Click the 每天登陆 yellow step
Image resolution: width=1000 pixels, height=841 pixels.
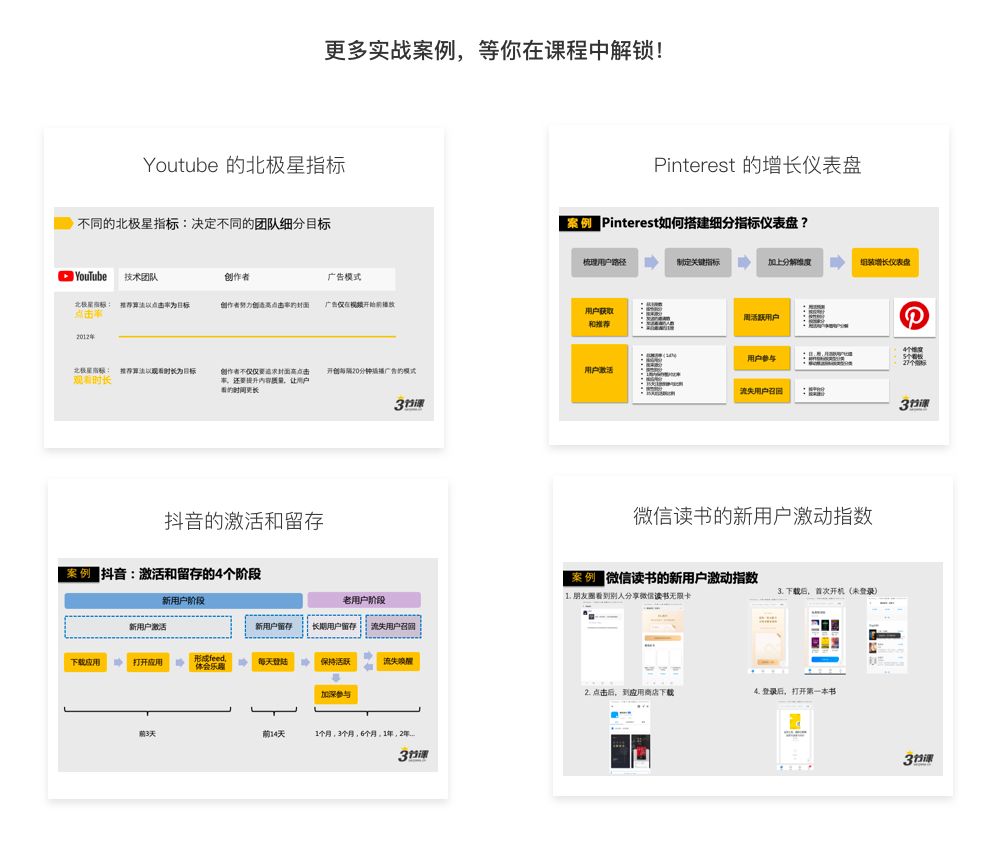coord(273,662)
